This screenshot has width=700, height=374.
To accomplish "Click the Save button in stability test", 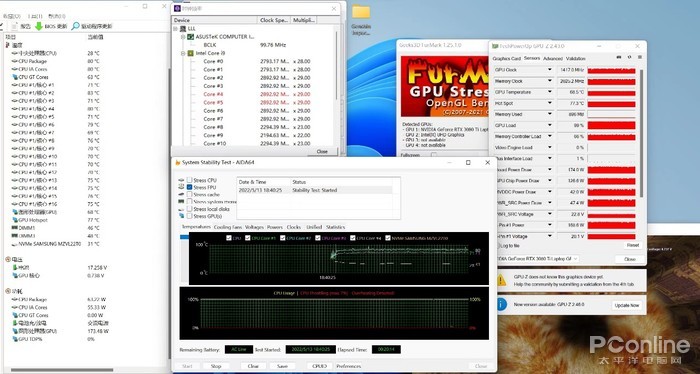I will coord(282,366).
